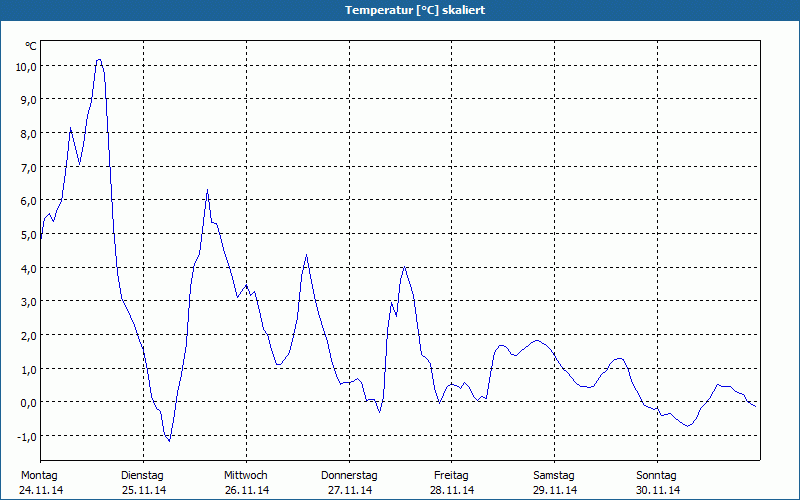Click the date 24.11.14
The image size is (800, 500).
pos(41,490)
